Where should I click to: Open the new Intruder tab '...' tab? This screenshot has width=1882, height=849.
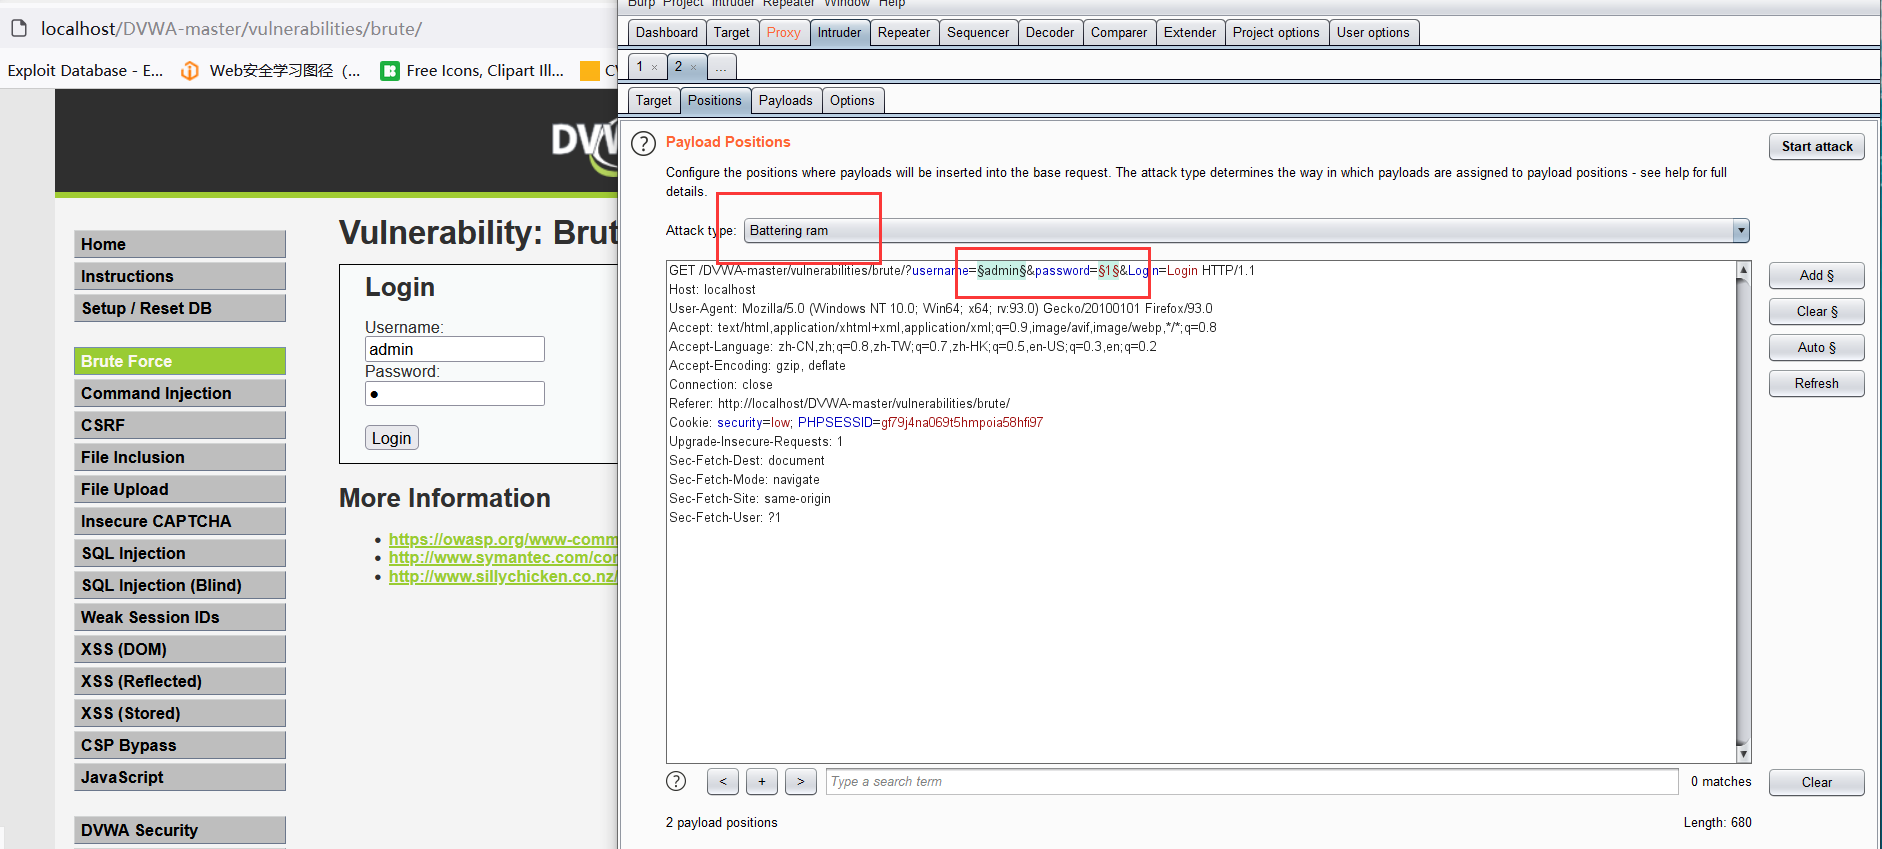point(720,67)
